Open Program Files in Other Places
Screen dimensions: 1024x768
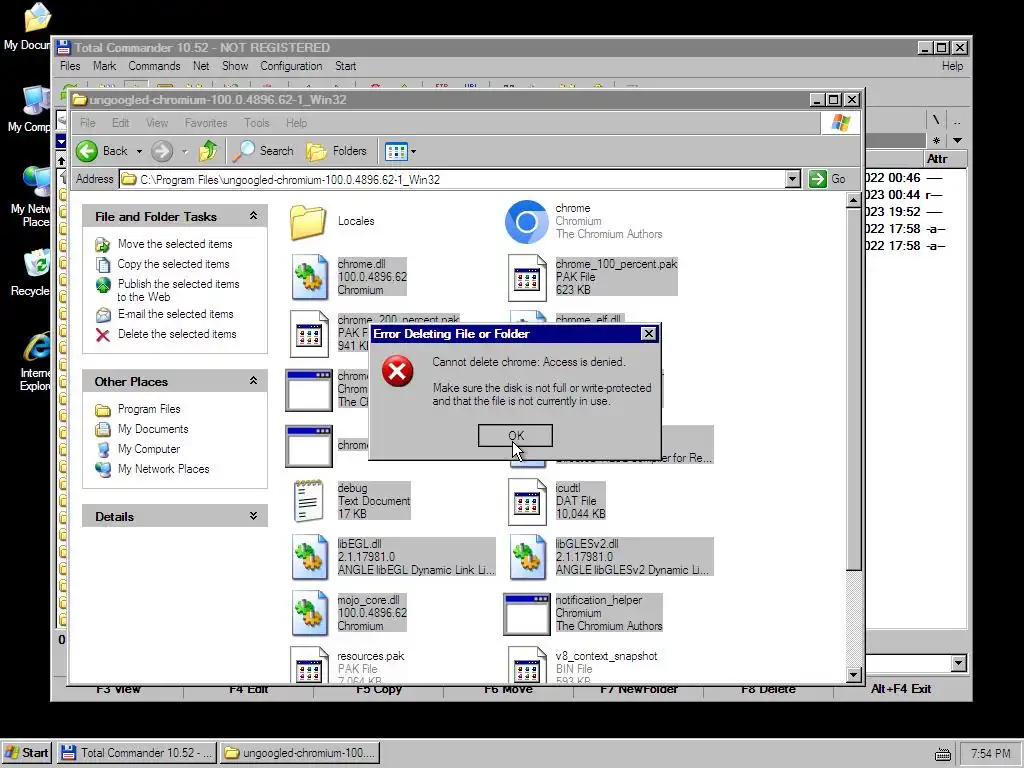coord(149,409)
